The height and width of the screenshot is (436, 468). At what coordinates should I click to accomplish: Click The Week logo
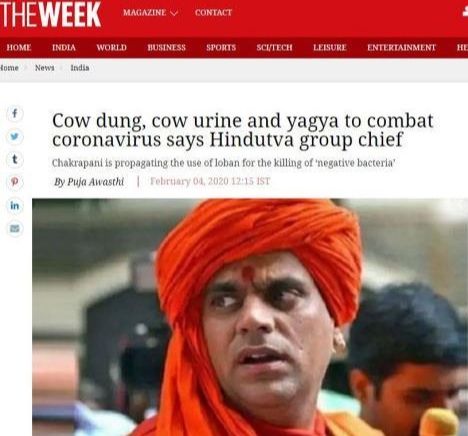[50, 14]
